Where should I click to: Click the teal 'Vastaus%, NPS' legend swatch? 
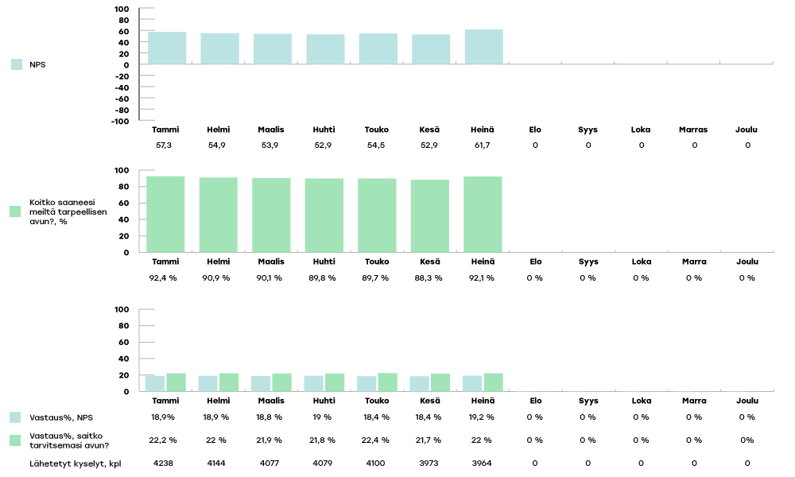click(16, 417)
